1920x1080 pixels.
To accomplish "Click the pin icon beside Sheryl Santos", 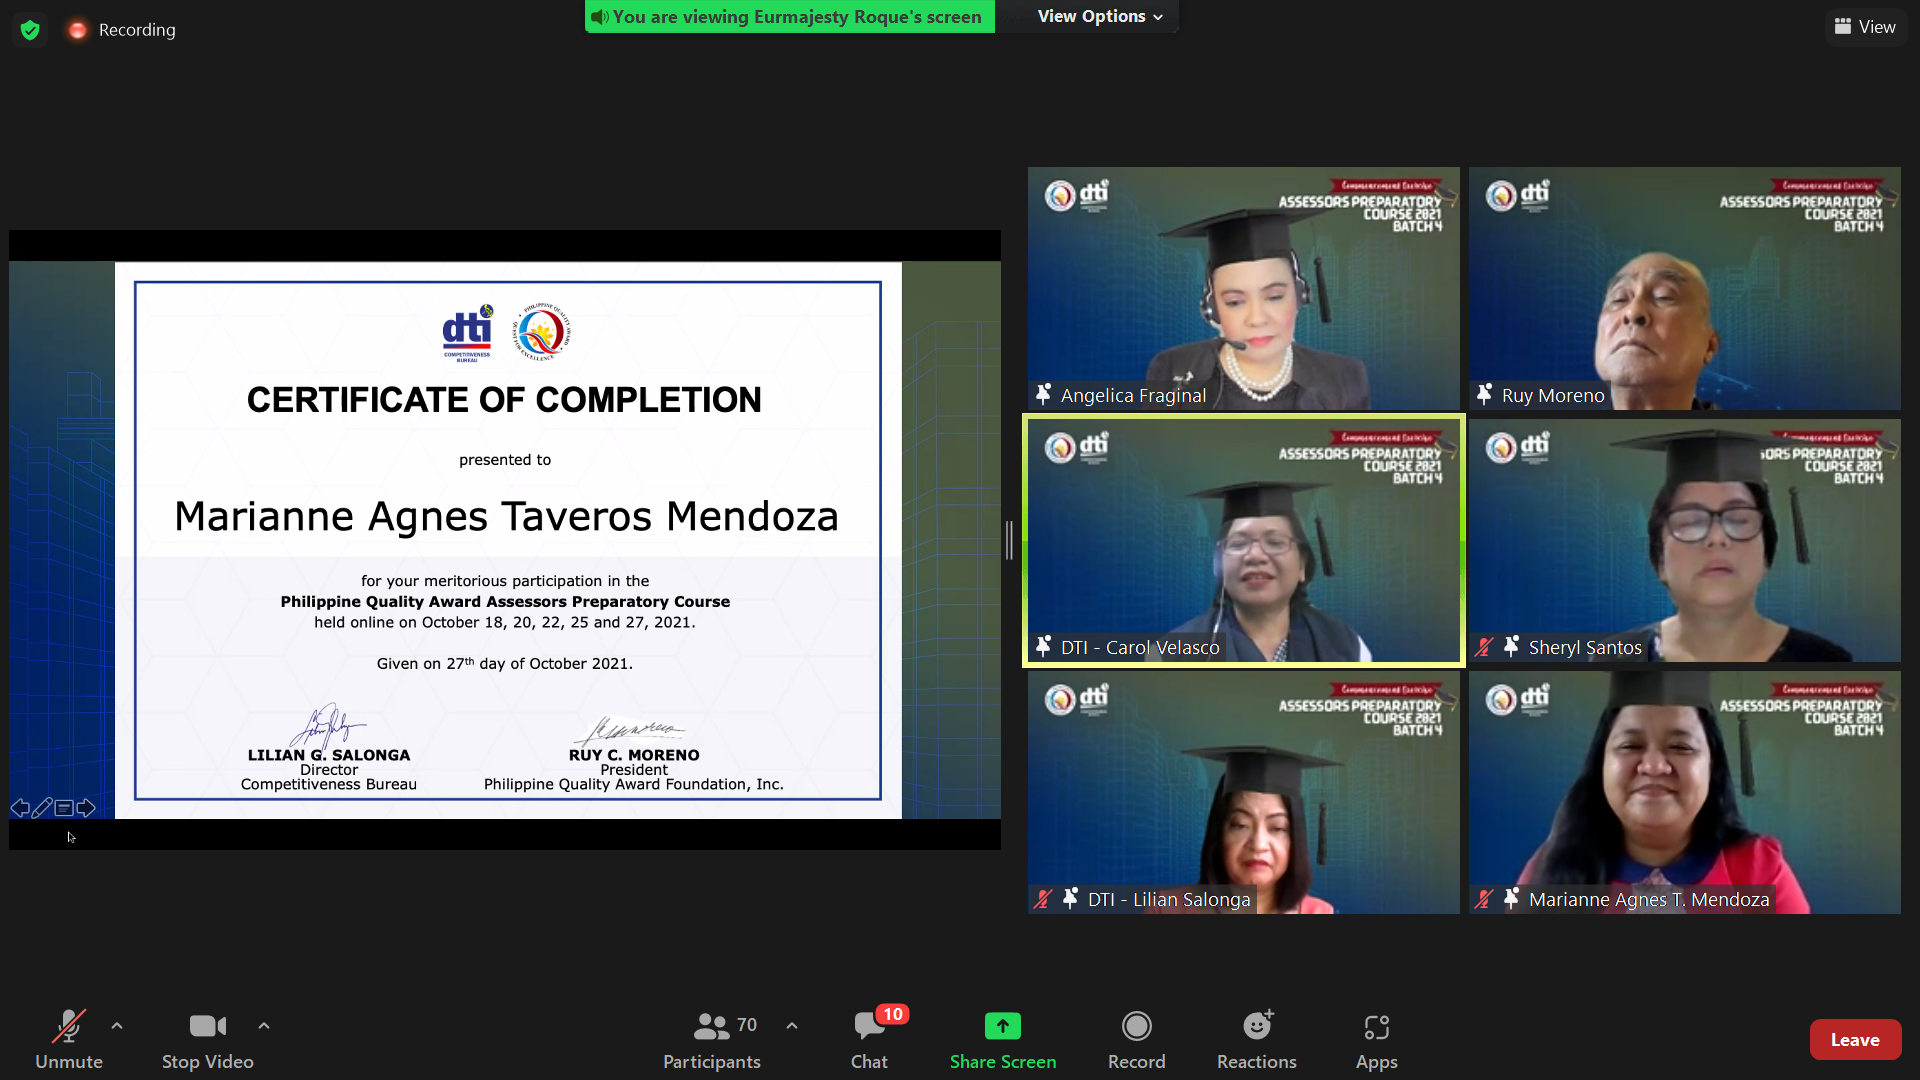I will (1511, 647).
